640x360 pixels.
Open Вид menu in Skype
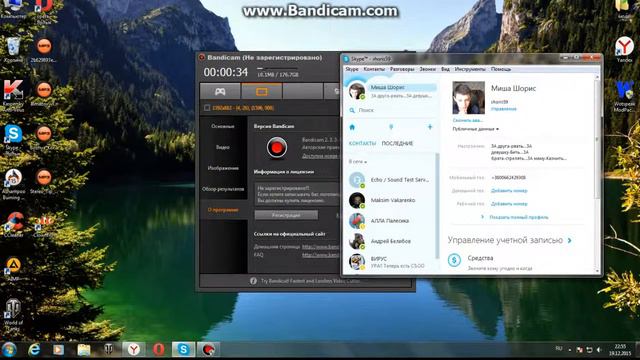[x=445, y=69]
